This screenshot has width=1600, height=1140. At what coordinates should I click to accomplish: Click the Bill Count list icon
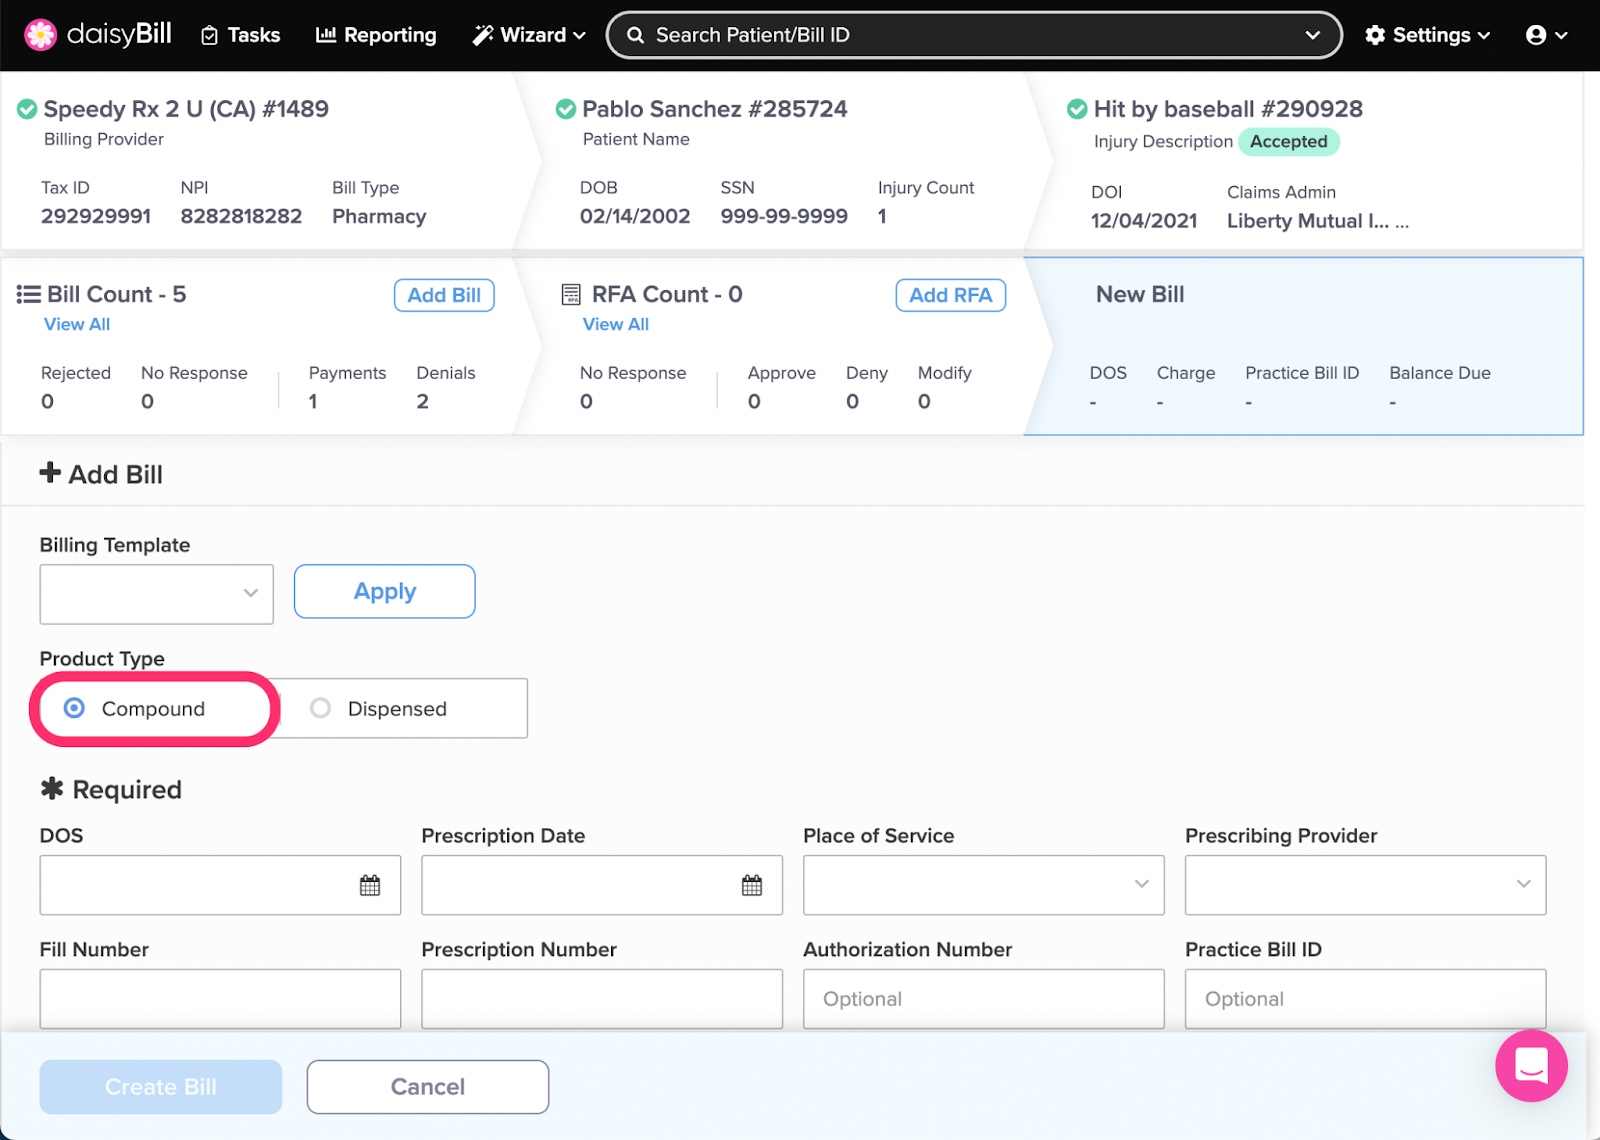(x=29, y=294)
